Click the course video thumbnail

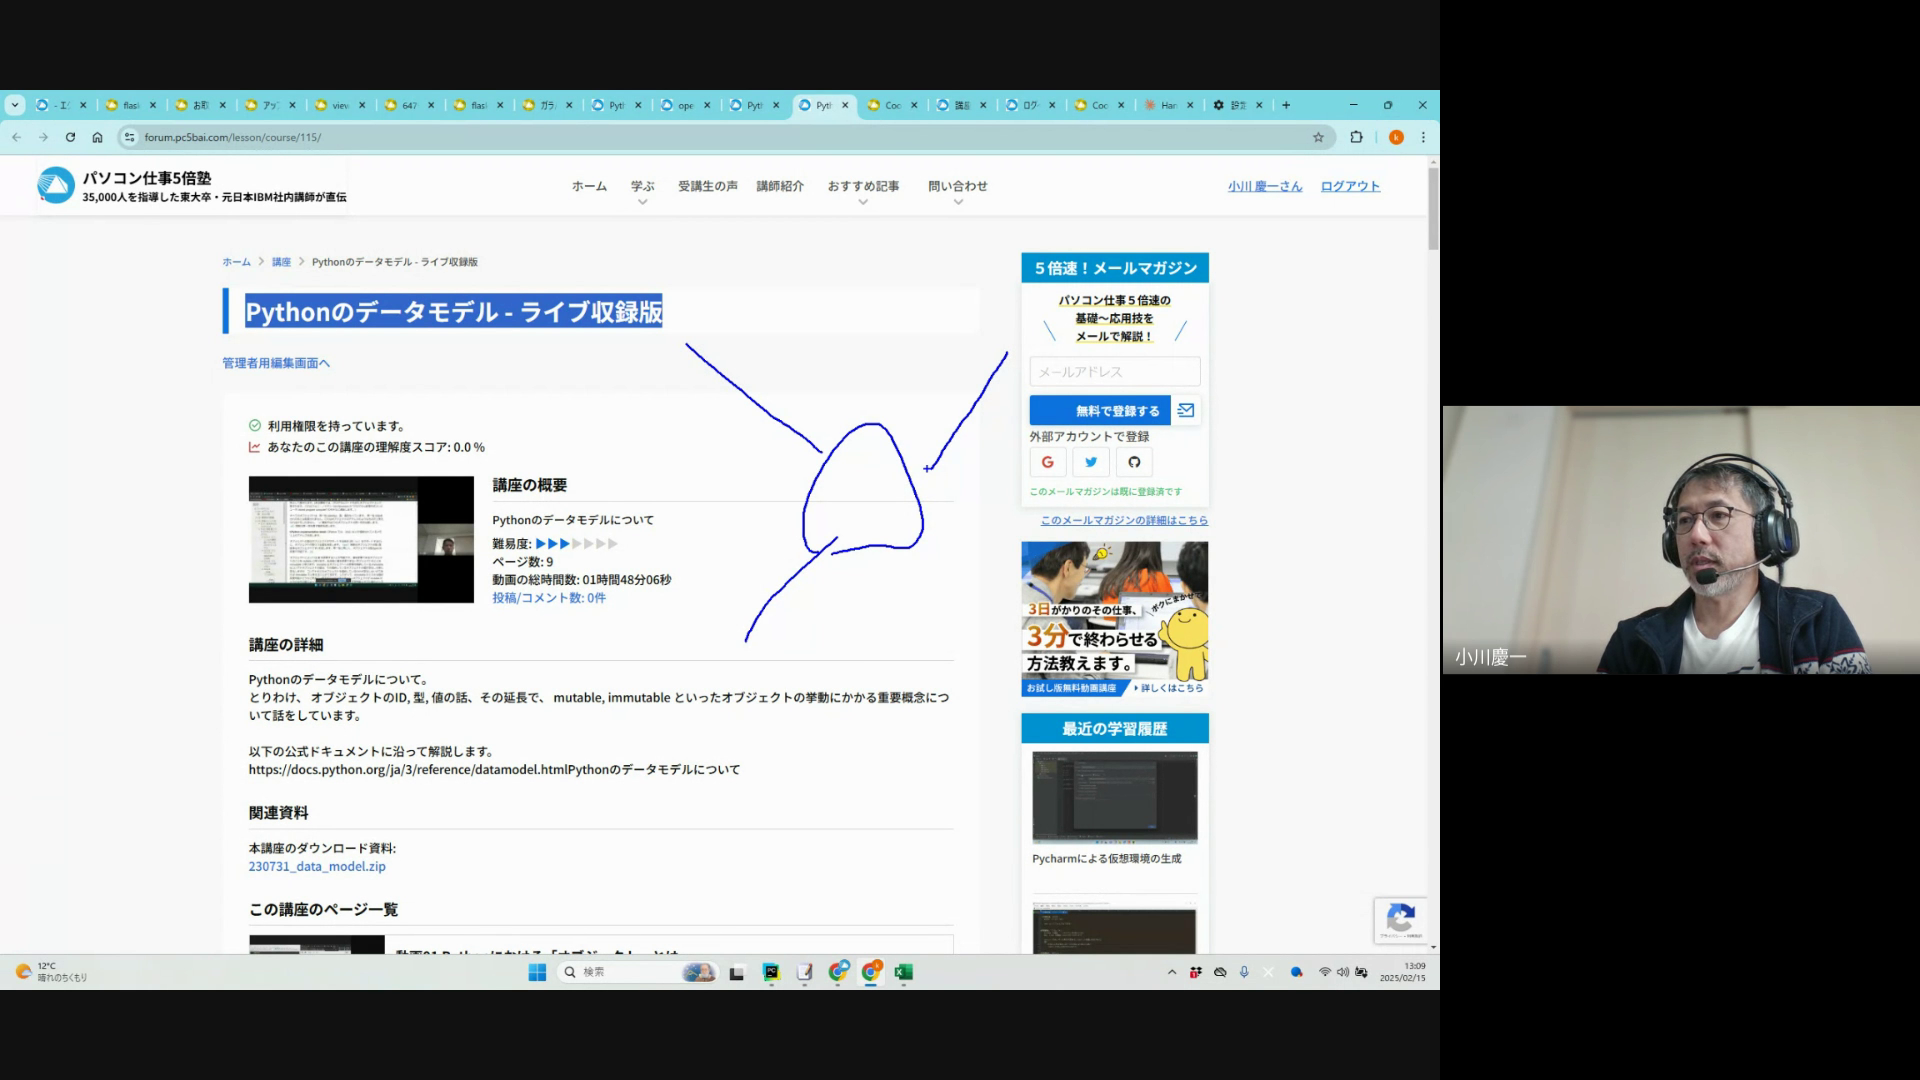(361, 539)
